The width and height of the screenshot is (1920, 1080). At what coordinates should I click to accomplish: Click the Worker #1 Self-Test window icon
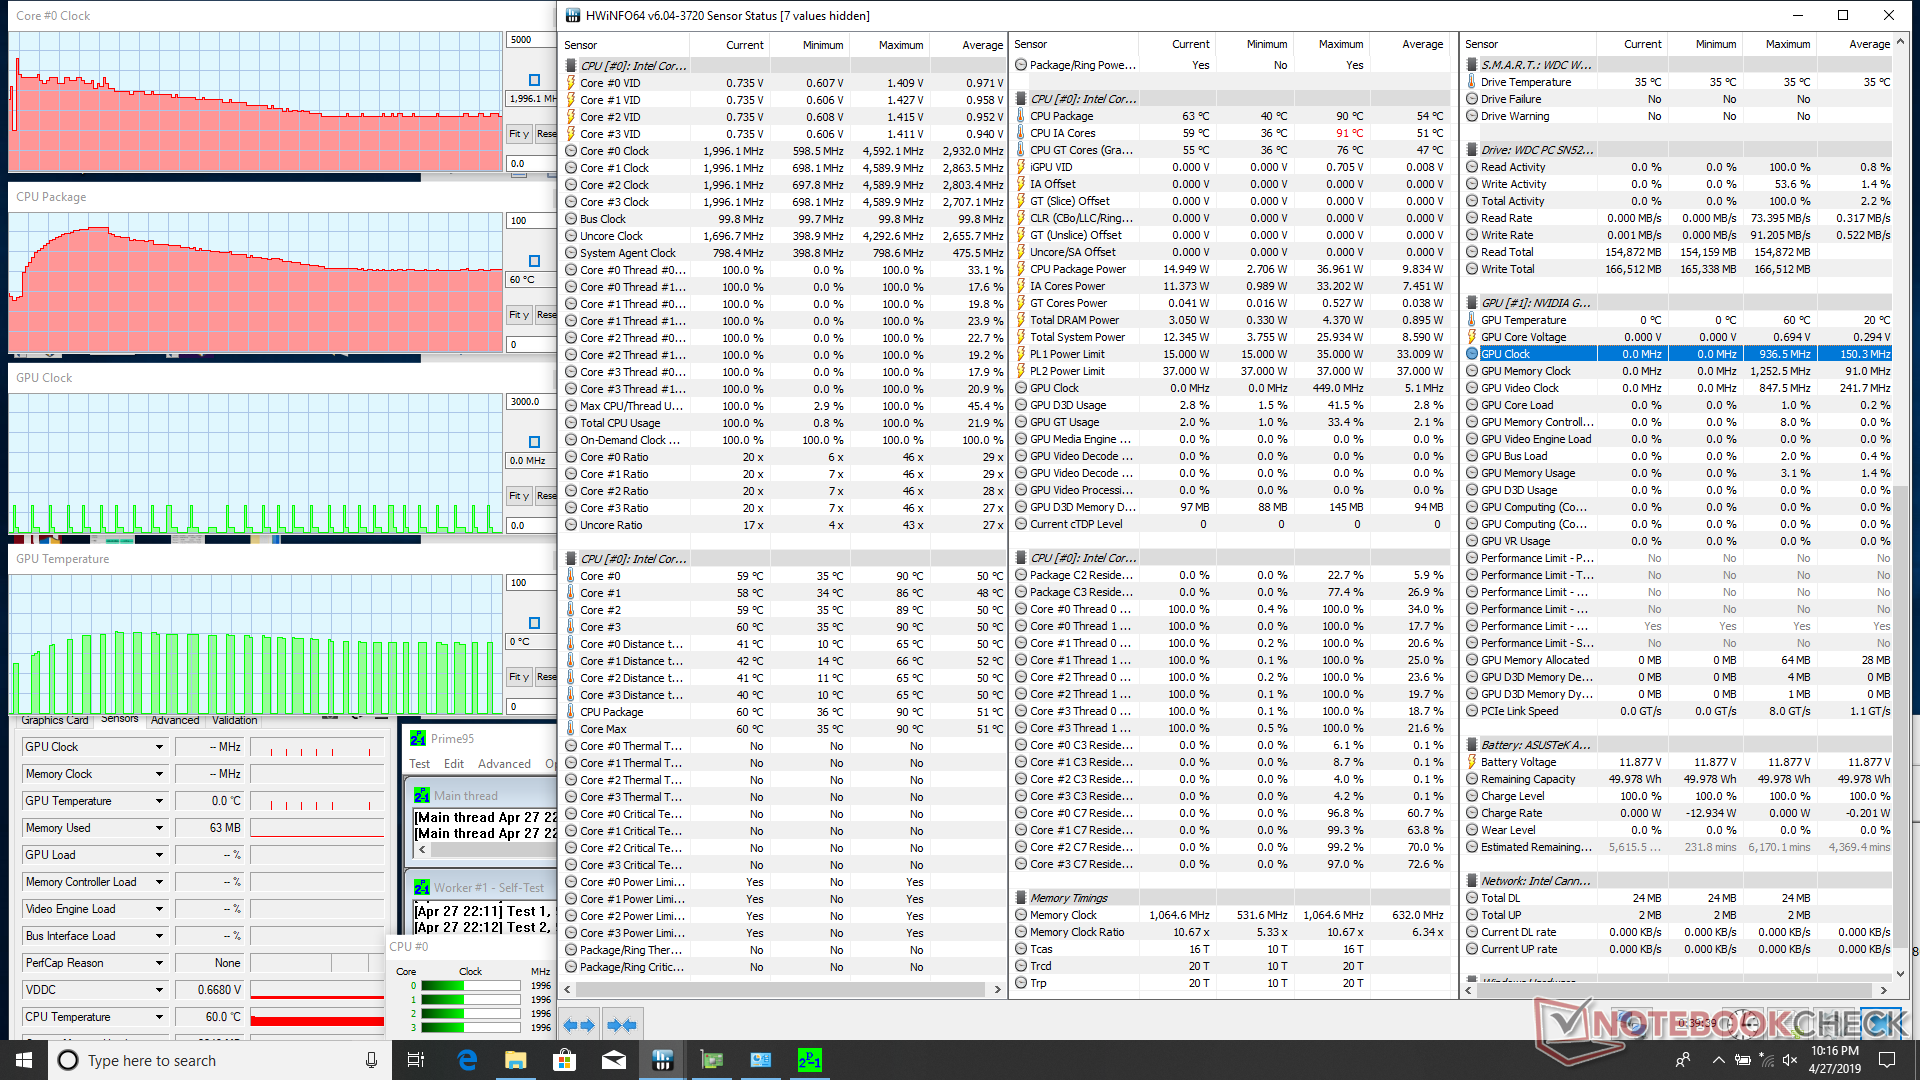pyautogui.click(x=422, y=887)
